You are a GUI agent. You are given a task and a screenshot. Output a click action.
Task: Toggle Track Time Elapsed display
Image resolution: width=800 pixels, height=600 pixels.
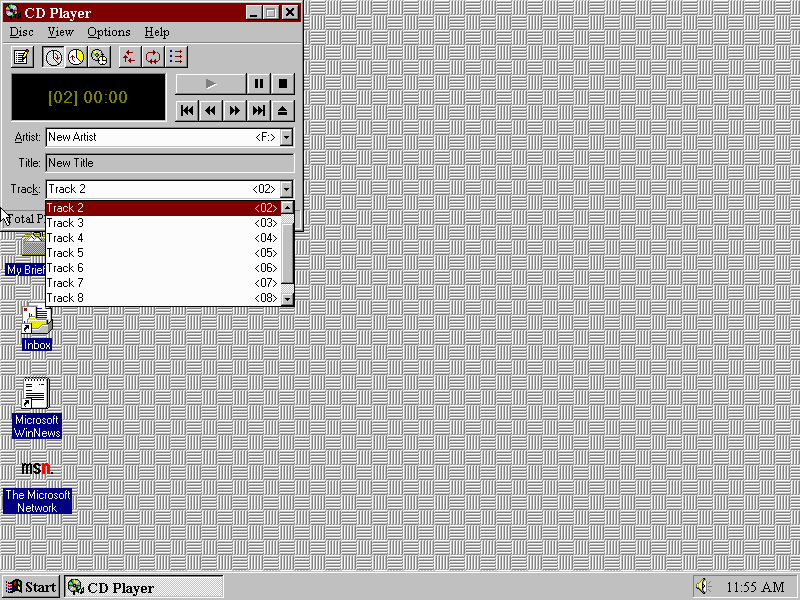click(53, 57)
